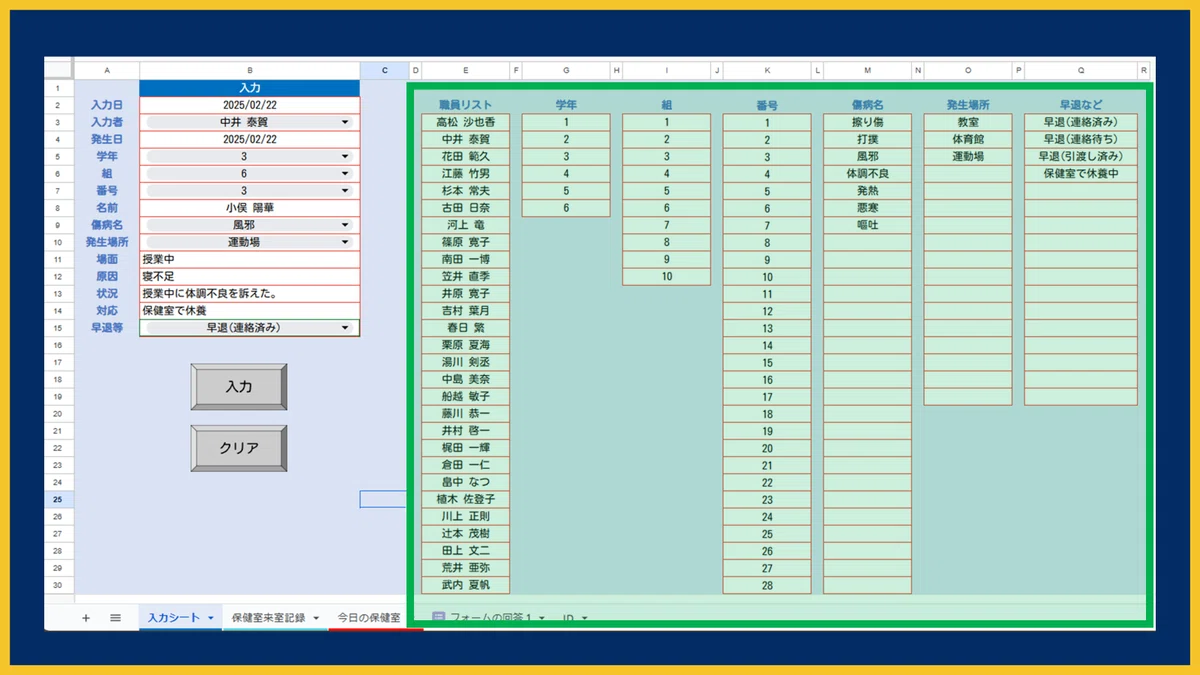This screenshot has width=1200, height=675.
Task: Select column G header
Action: pos(566,71)
